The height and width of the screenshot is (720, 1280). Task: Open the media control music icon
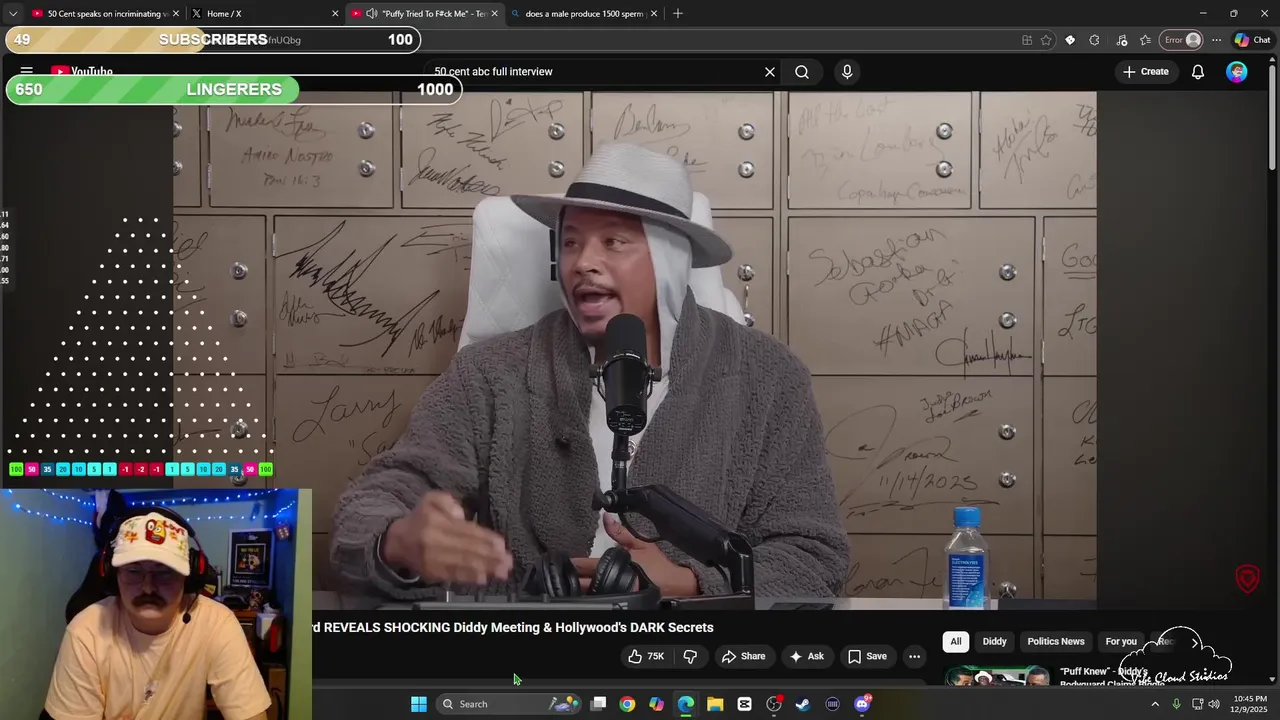[x=1121, y=40]
